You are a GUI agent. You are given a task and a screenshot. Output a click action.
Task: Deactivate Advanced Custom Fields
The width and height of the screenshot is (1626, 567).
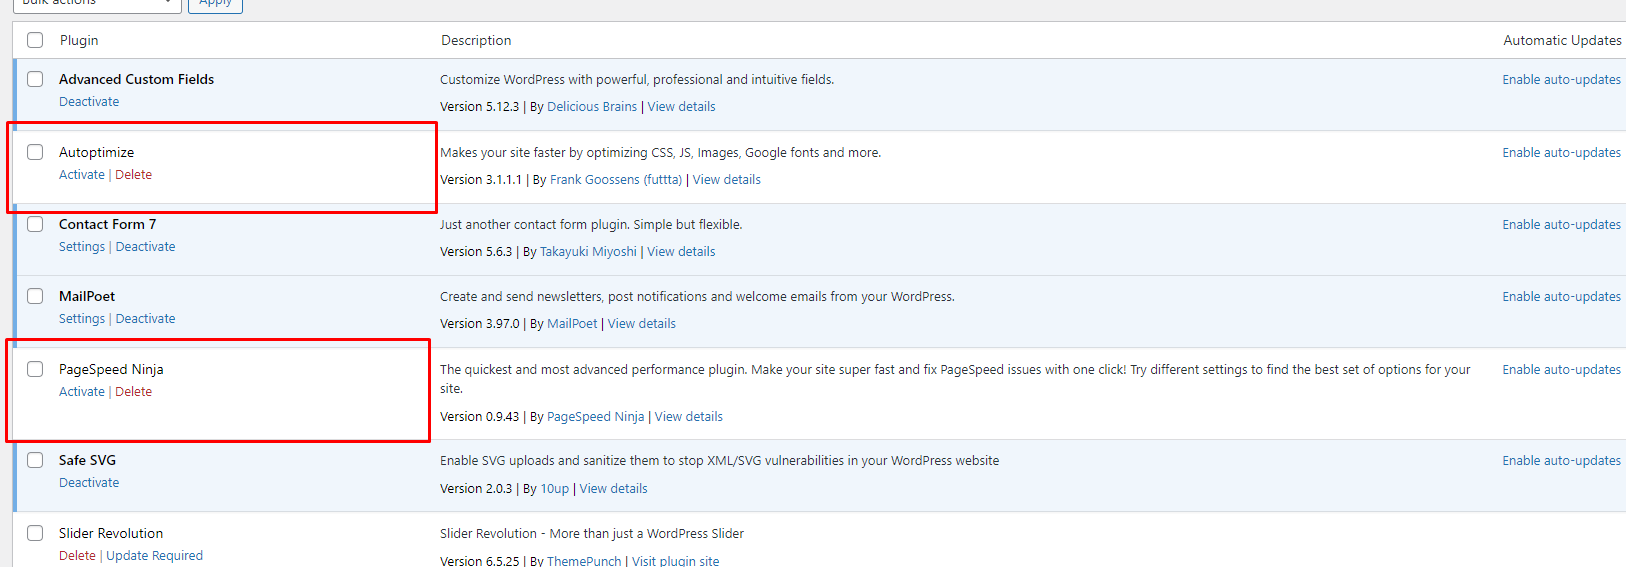tap(89, 102)
